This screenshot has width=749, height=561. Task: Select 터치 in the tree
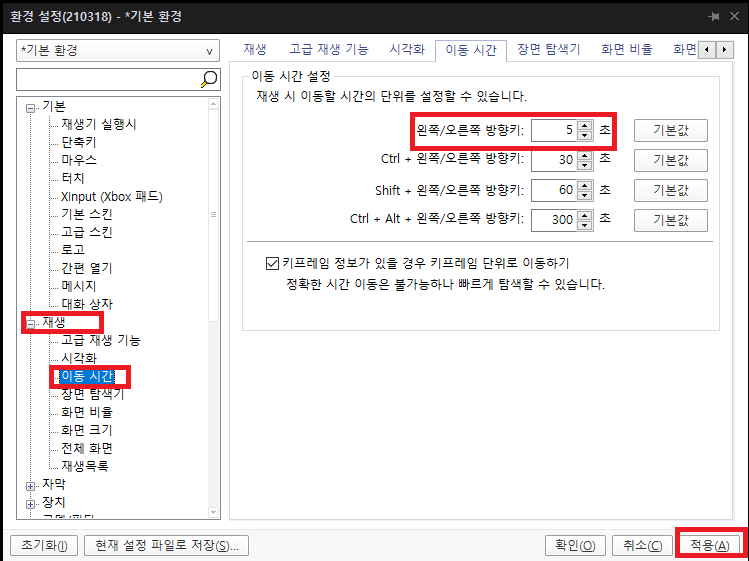[73, 178]
